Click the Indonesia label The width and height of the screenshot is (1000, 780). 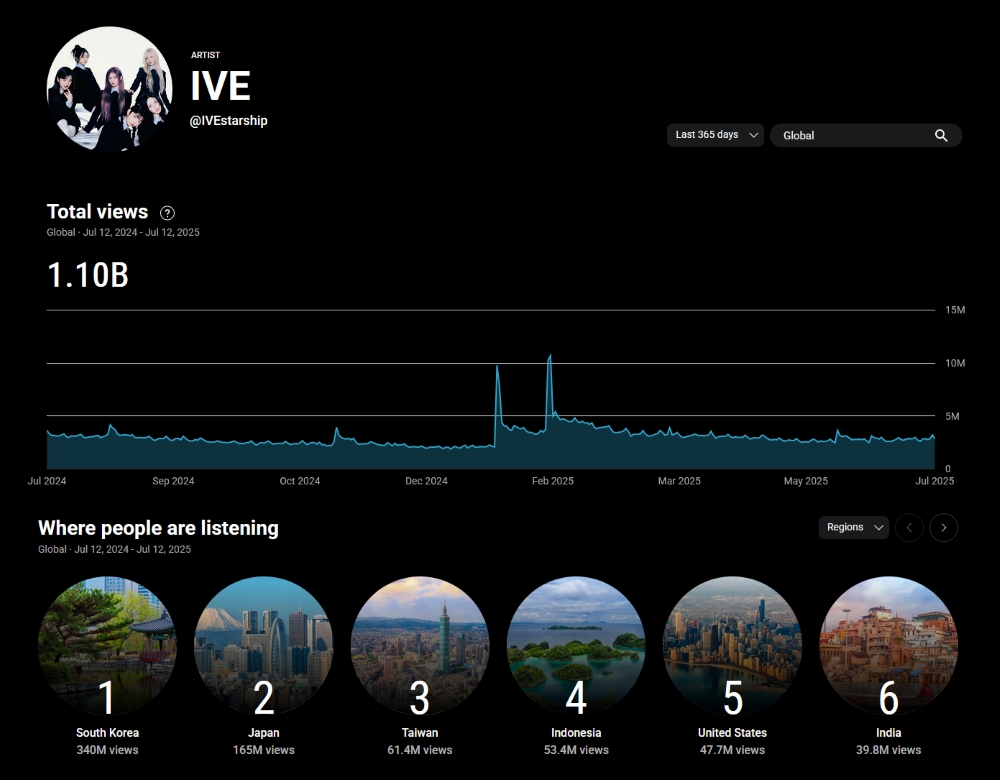[x=576, y=733]
